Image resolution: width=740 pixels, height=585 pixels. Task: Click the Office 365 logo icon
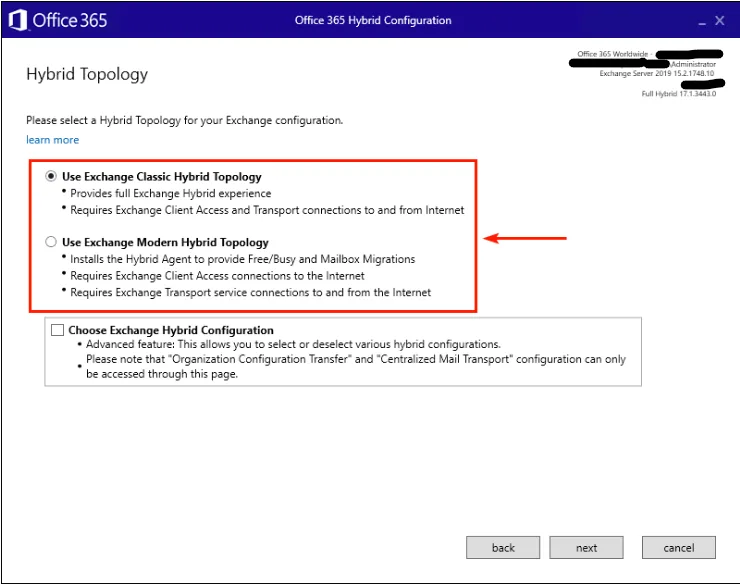click(x=17, y=20)
